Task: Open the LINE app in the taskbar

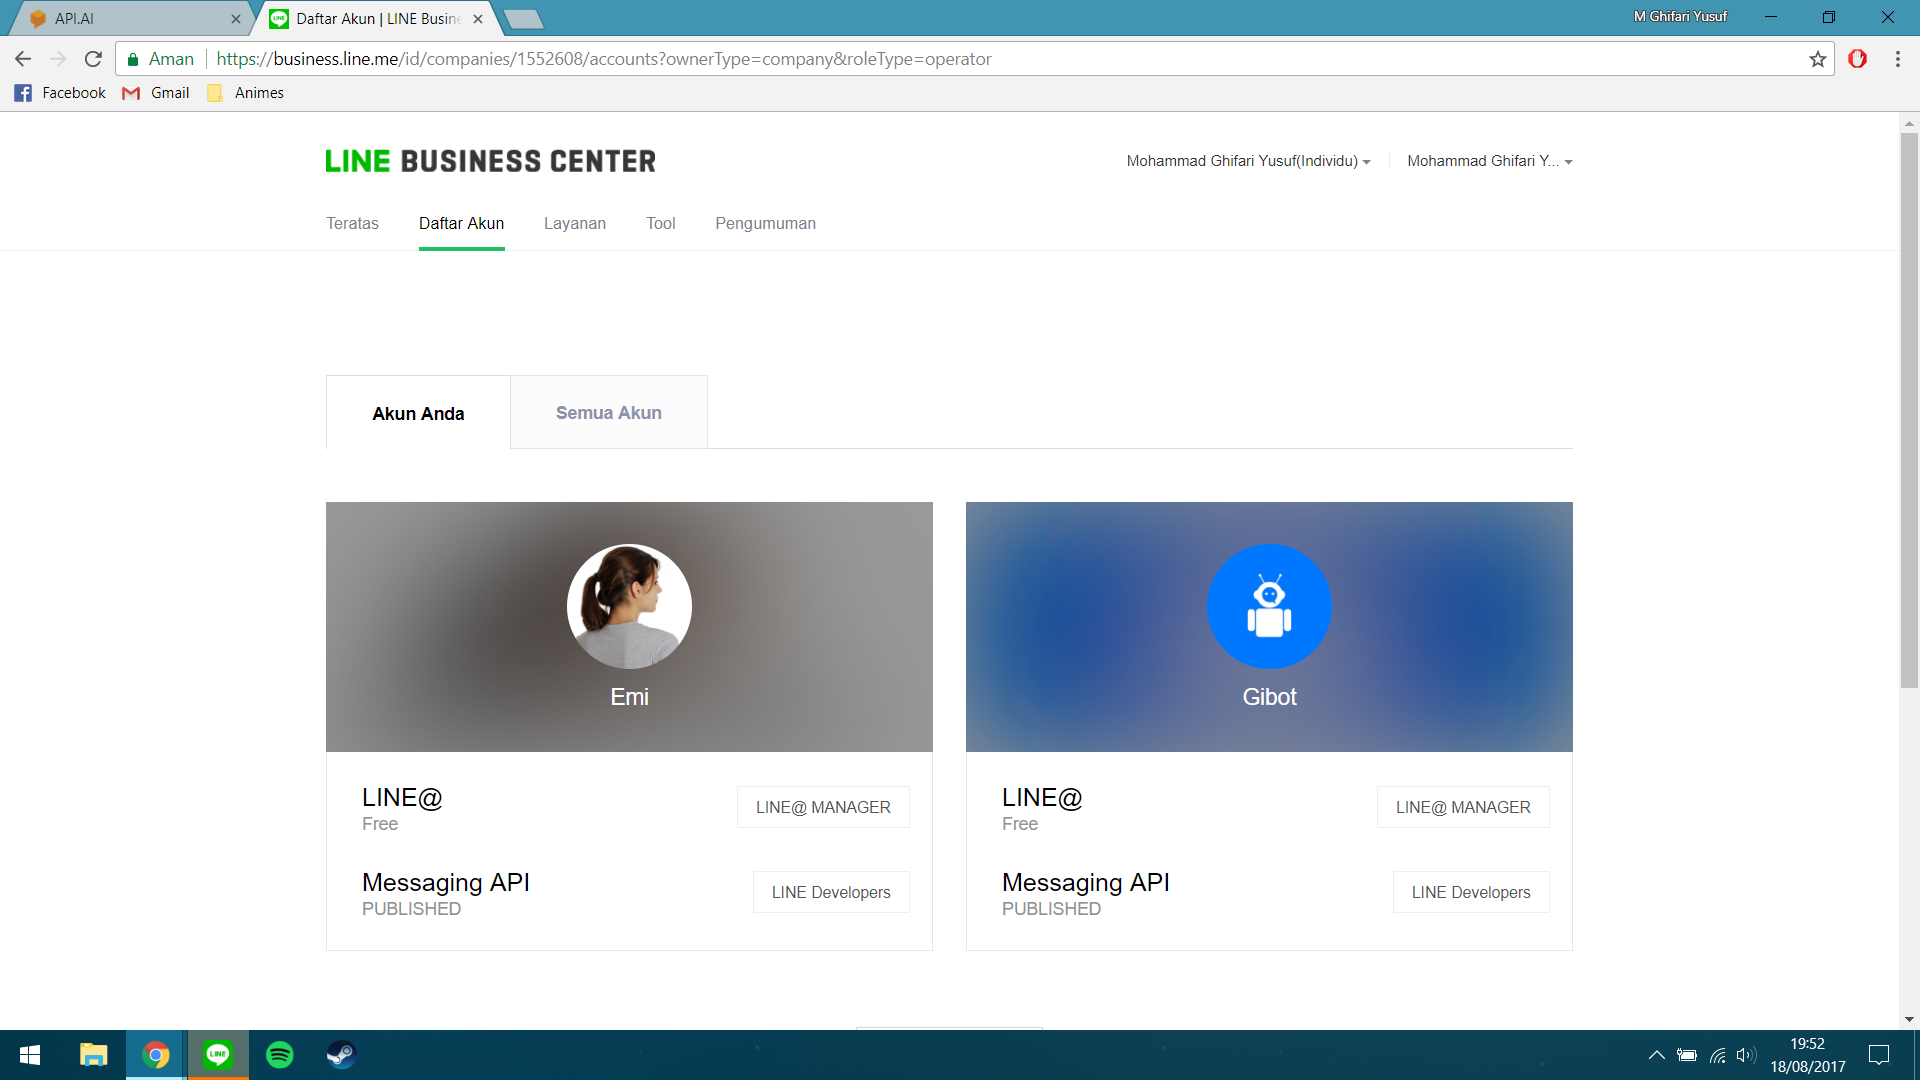Action: point(218,1055)
